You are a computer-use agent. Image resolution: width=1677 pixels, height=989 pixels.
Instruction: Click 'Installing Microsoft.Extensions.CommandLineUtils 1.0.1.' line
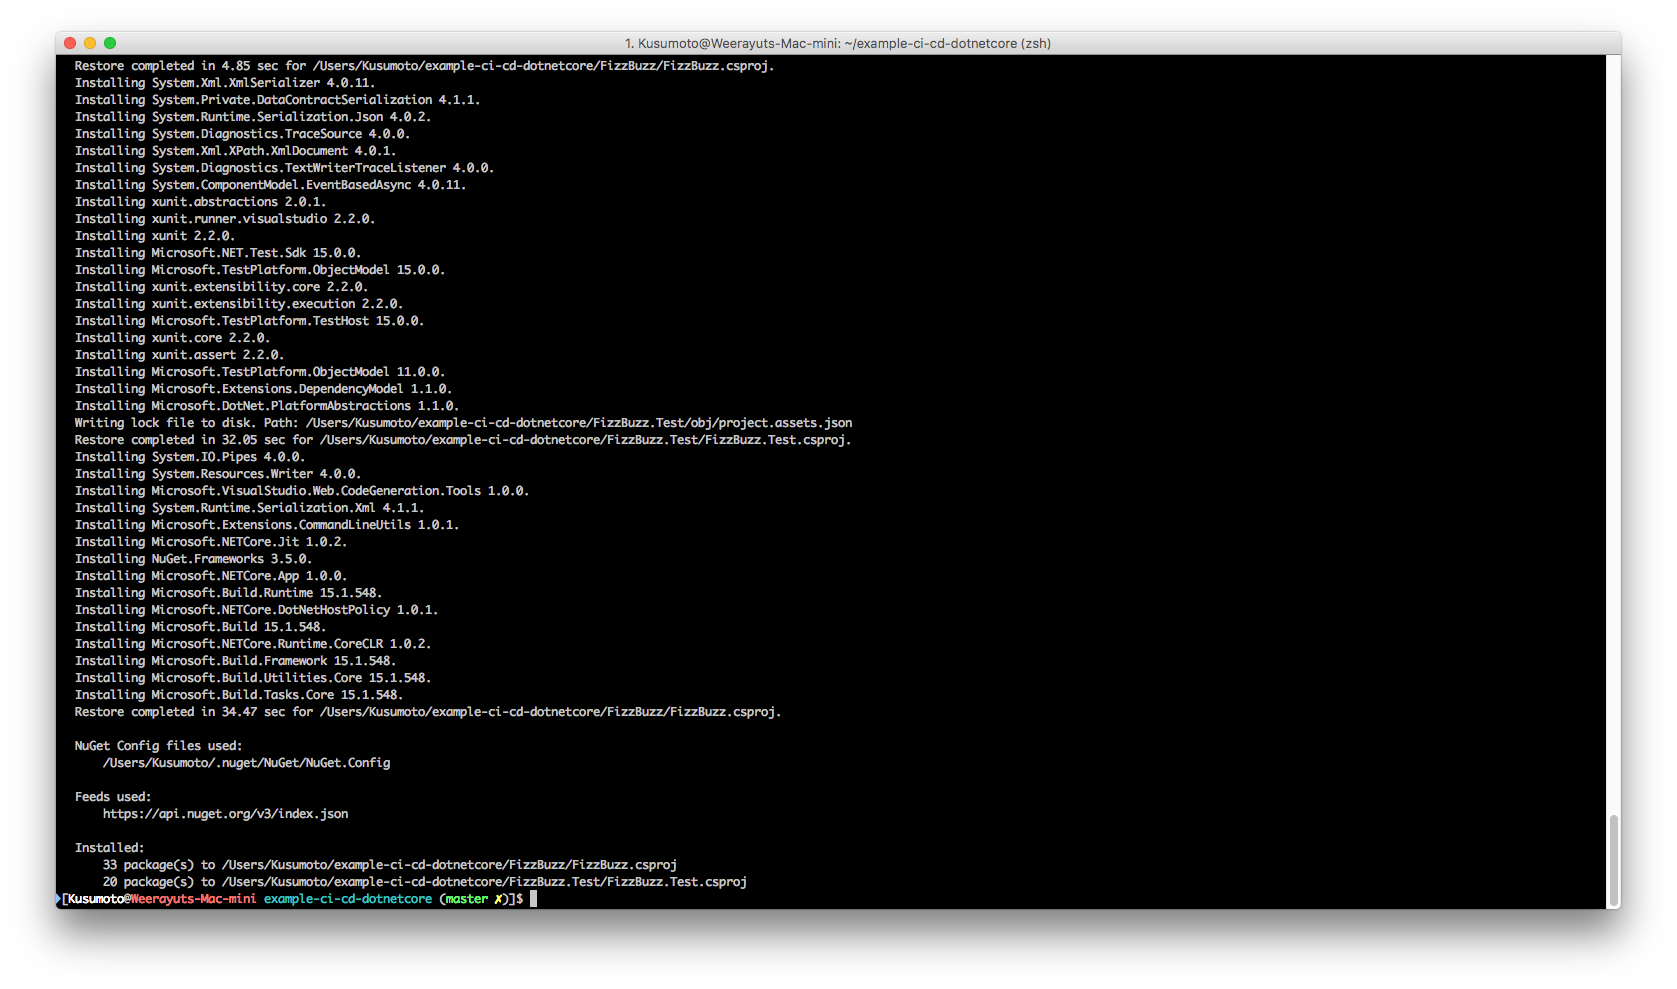pyautogui.click(x=267, y=525)
